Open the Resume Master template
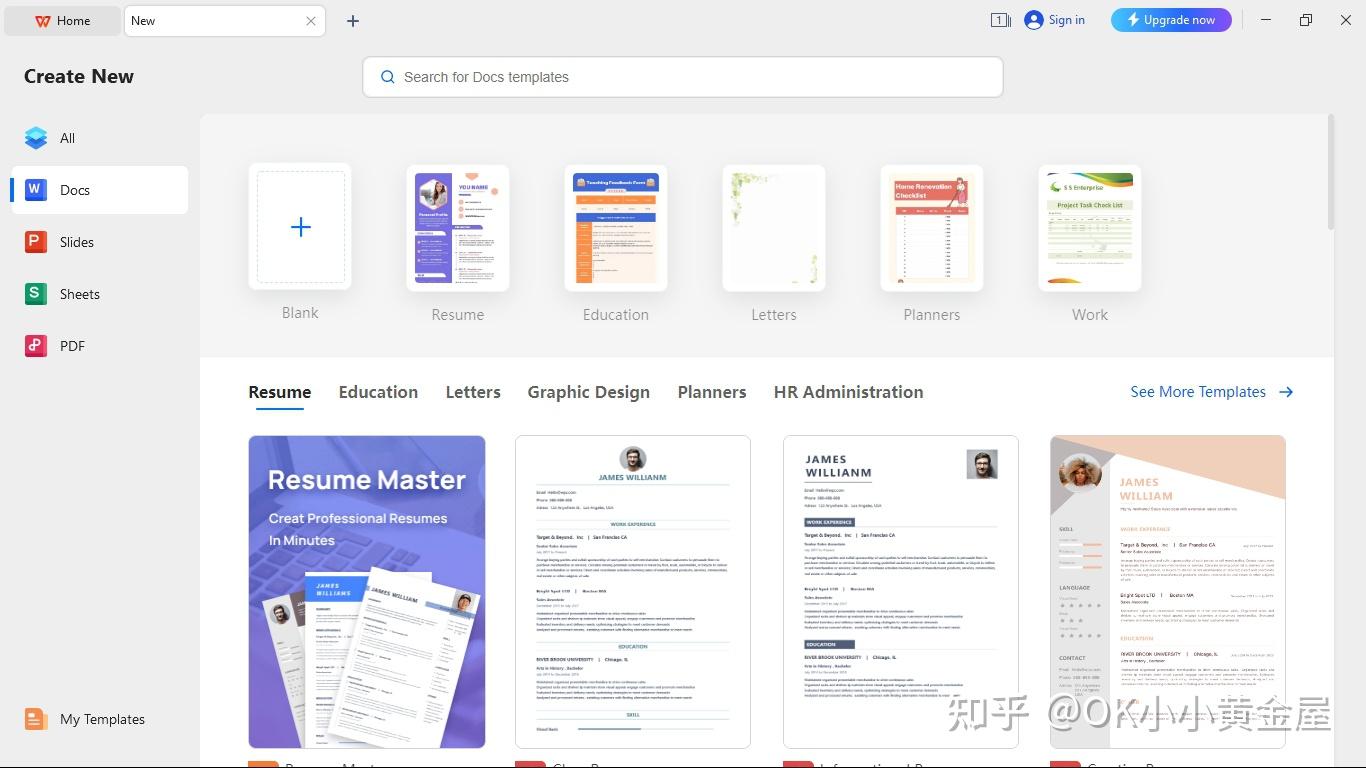The image size is (1366, 768). pyautogui.click(x=366, y=592)
